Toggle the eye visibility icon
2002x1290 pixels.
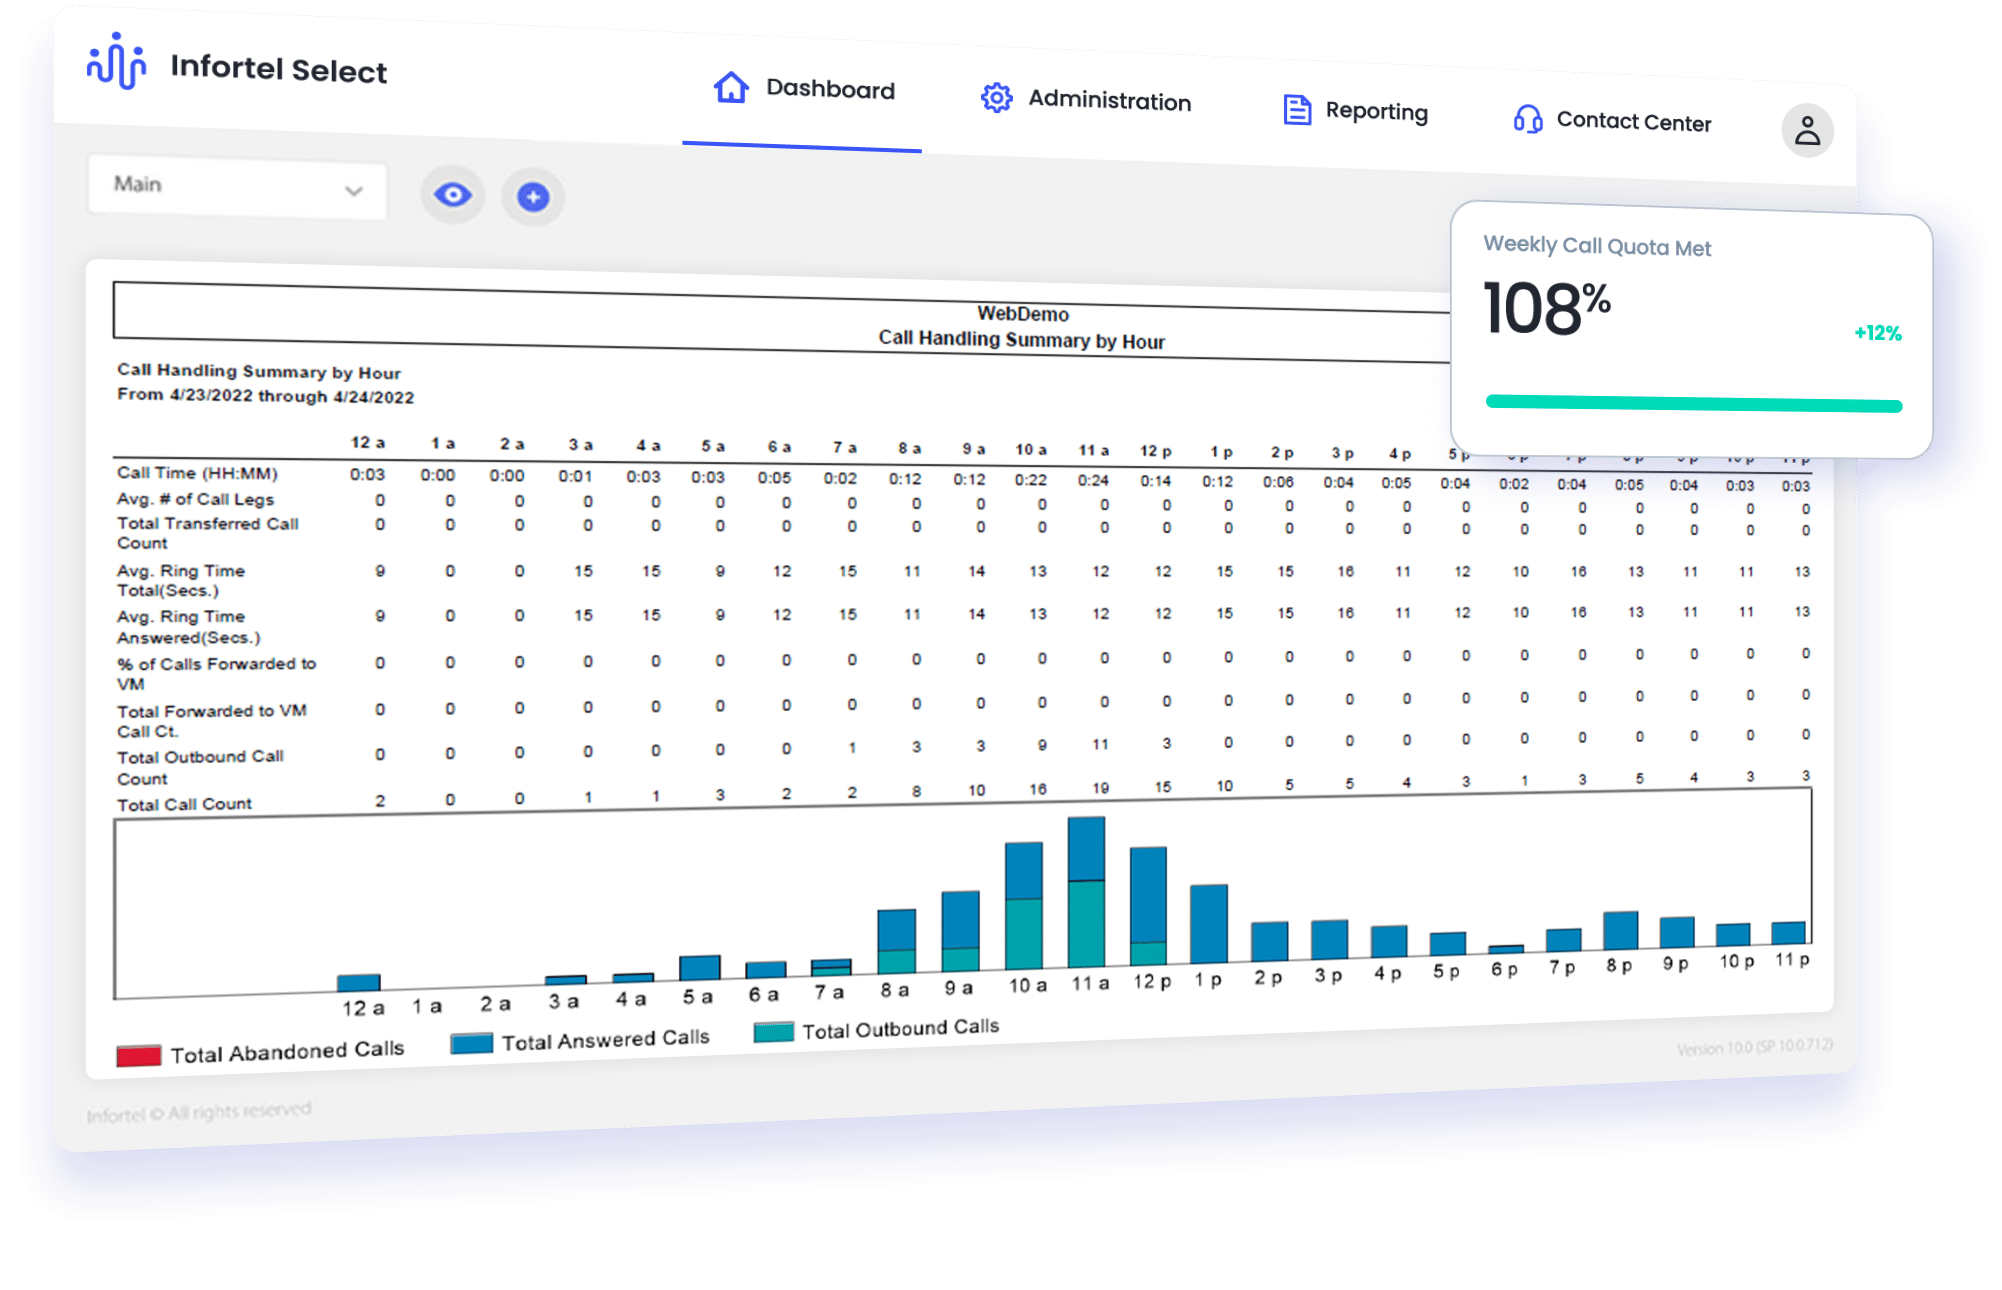coord(453,195)
